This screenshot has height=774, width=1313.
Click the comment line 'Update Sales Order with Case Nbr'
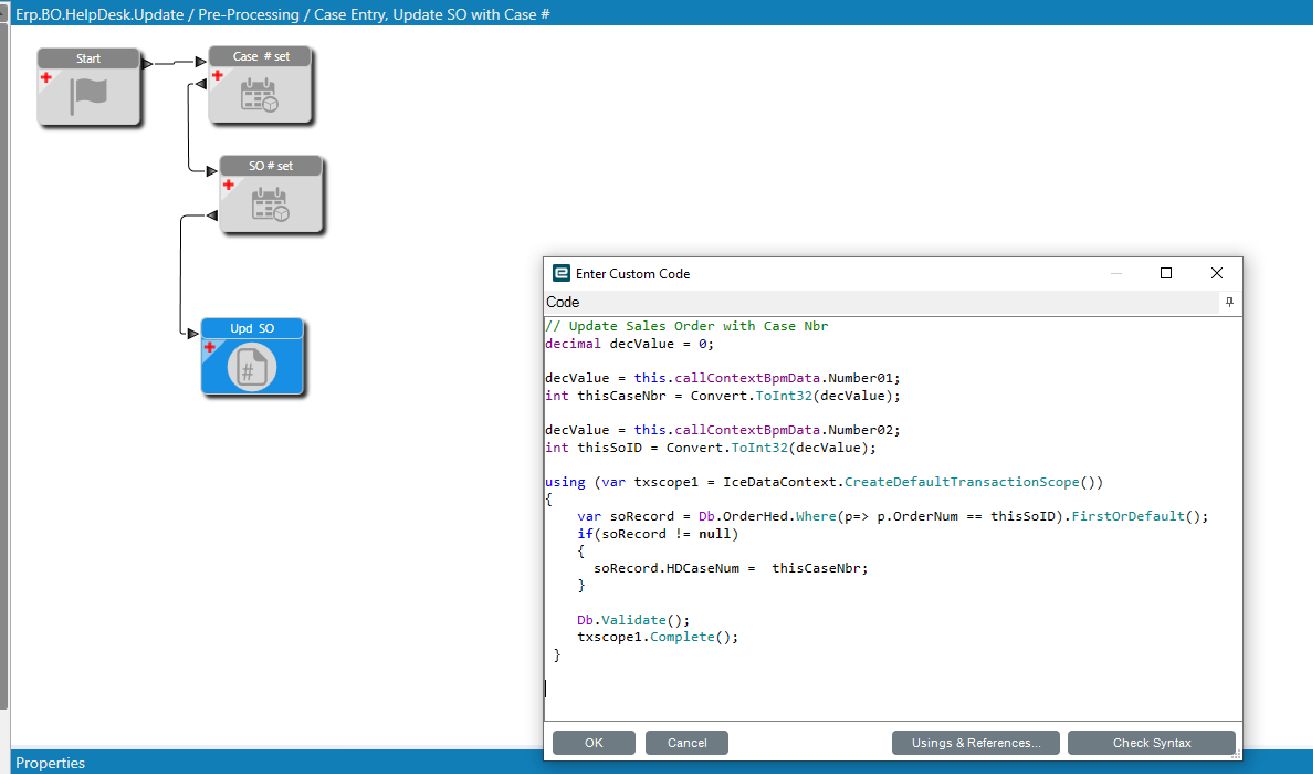click(x=687, y=326)
